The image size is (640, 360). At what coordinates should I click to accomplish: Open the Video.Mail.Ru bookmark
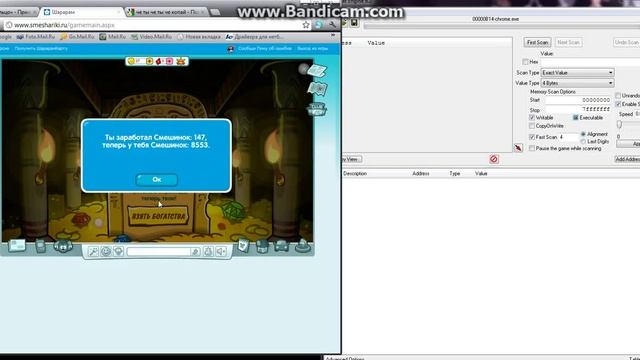coord(151,37)
